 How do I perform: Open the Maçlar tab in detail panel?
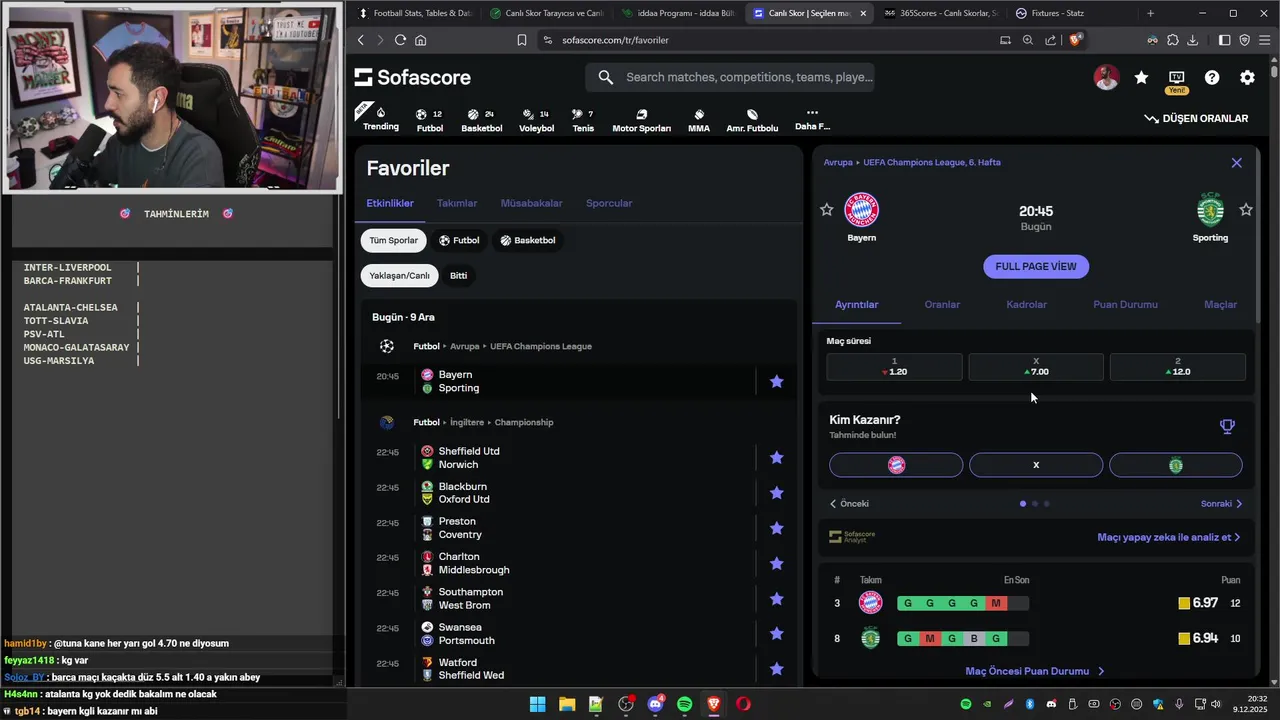click(x=1220, y=305)
